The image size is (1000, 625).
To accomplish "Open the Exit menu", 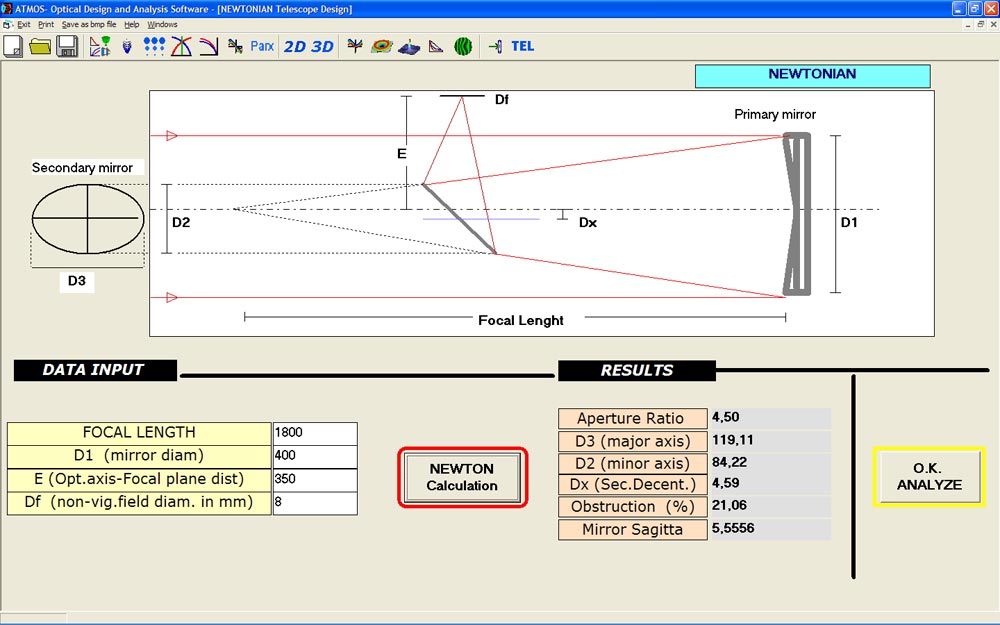I will point(24,25).
